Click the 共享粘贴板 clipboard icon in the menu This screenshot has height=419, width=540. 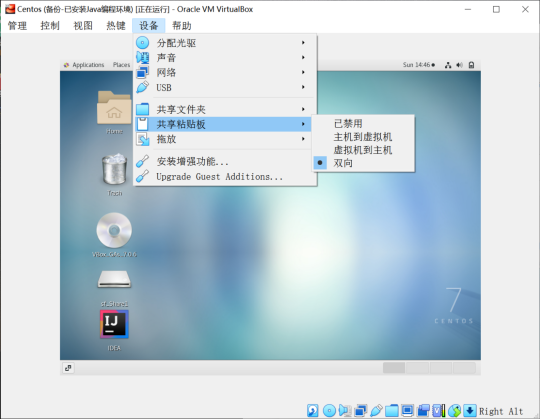(x=143, y=124)
